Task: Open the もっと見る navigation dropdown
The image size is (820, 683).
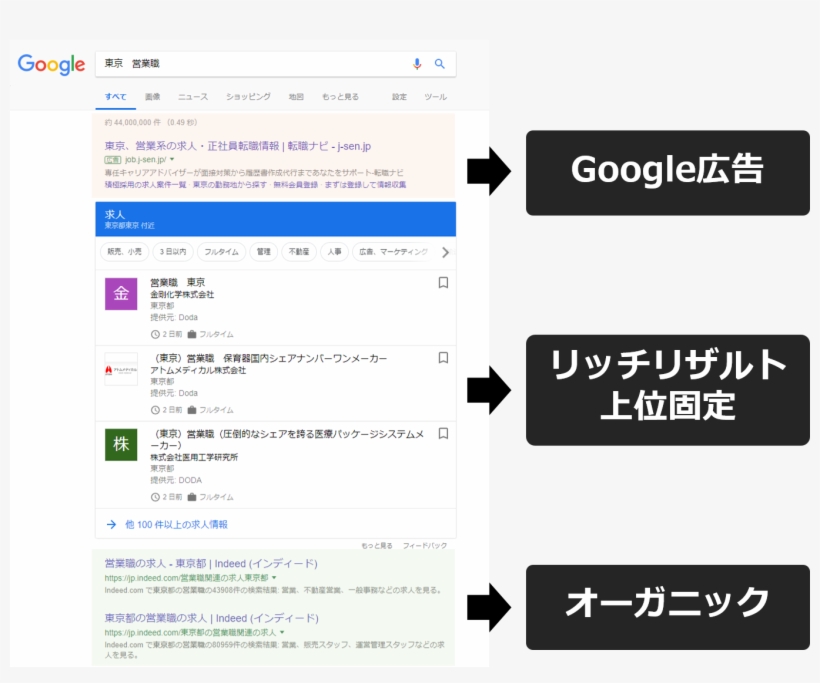Action: (341, 96)
